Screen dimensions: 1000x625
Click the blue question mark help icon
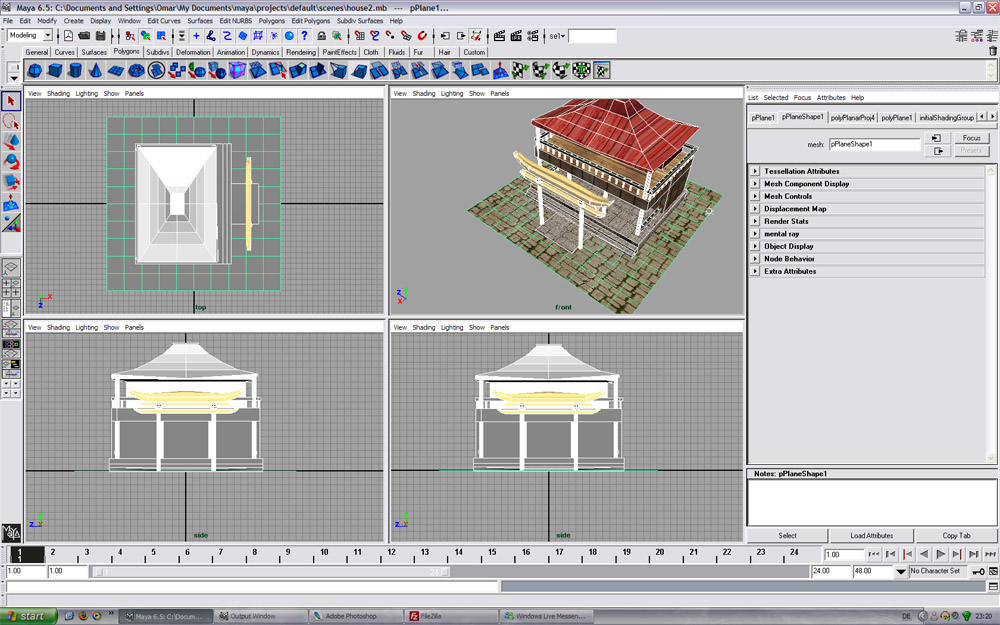click(303, 36)
